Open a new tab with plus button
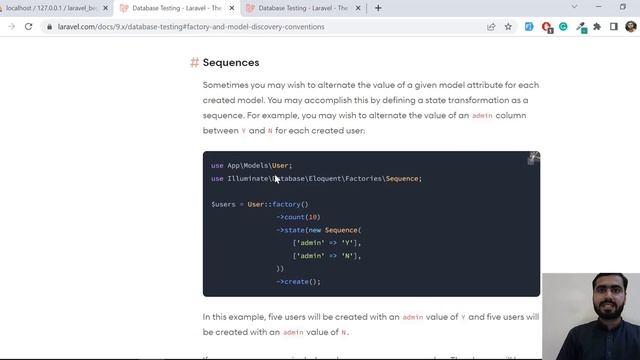 (x=378, y=8)
